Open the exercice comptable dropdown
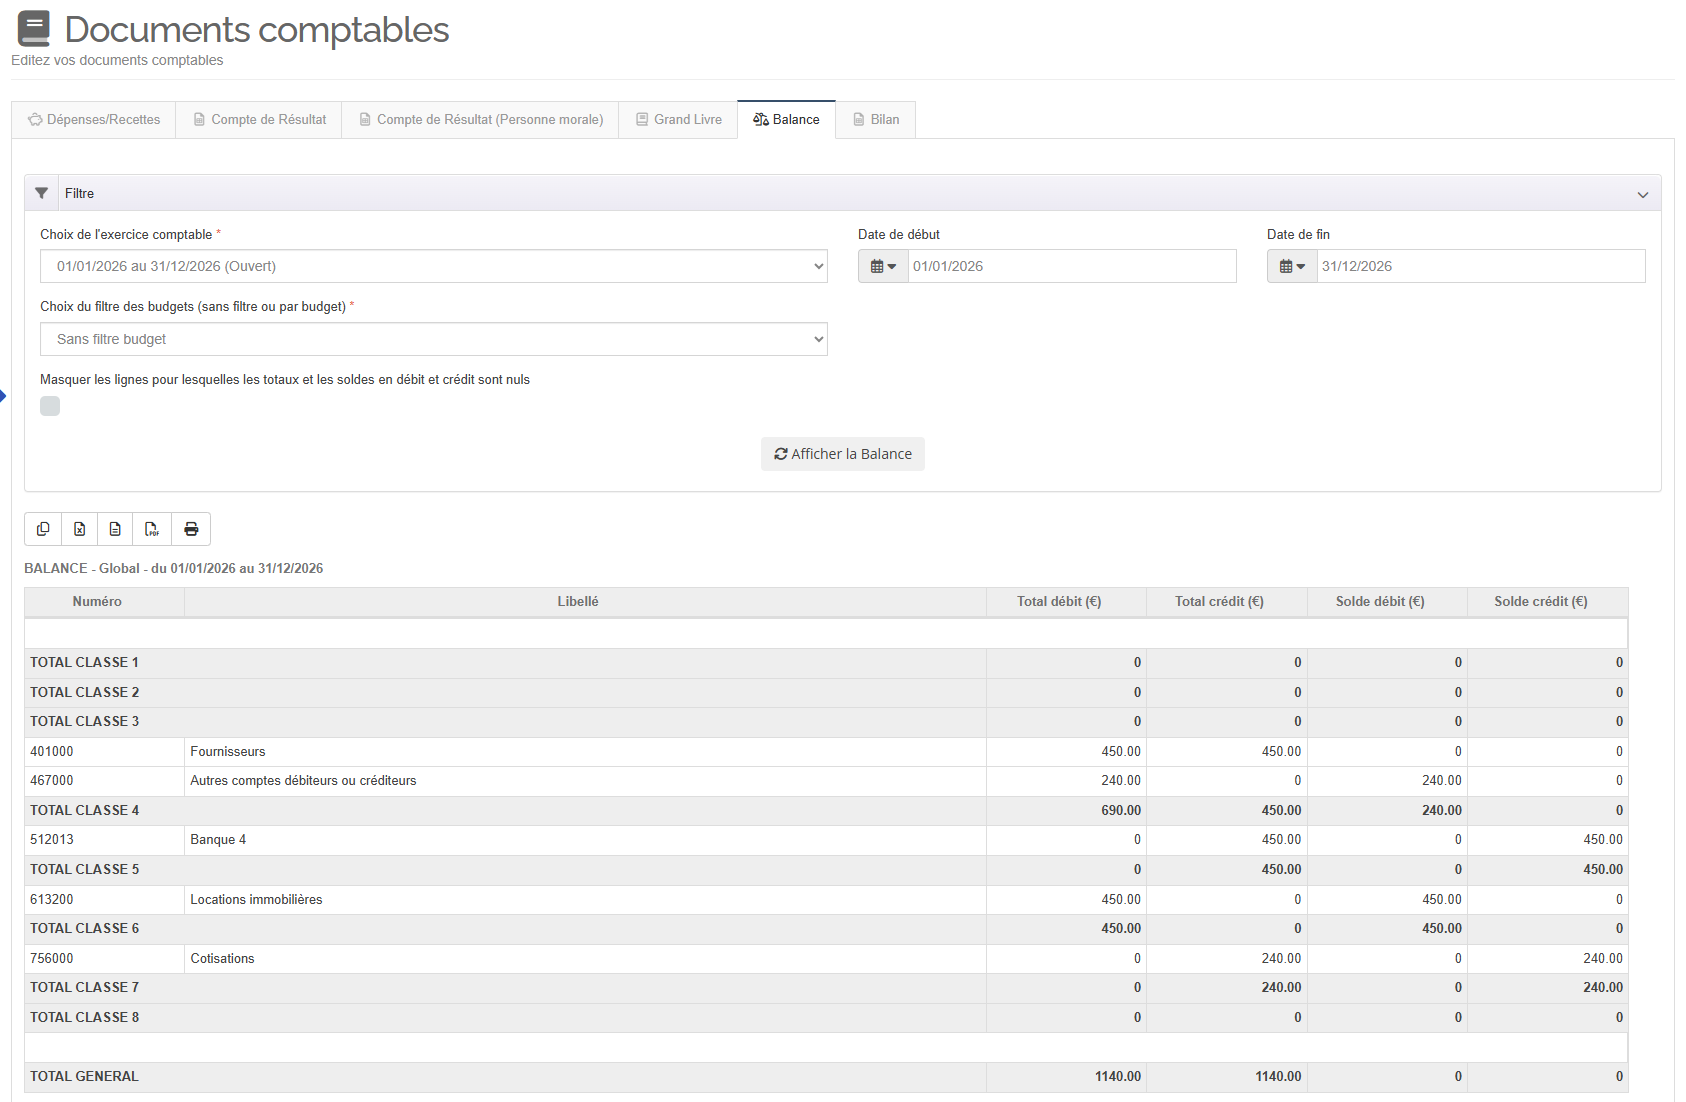Image resolution: width=1686 pixels, height=1102 pixels. (x=433, y=266)
